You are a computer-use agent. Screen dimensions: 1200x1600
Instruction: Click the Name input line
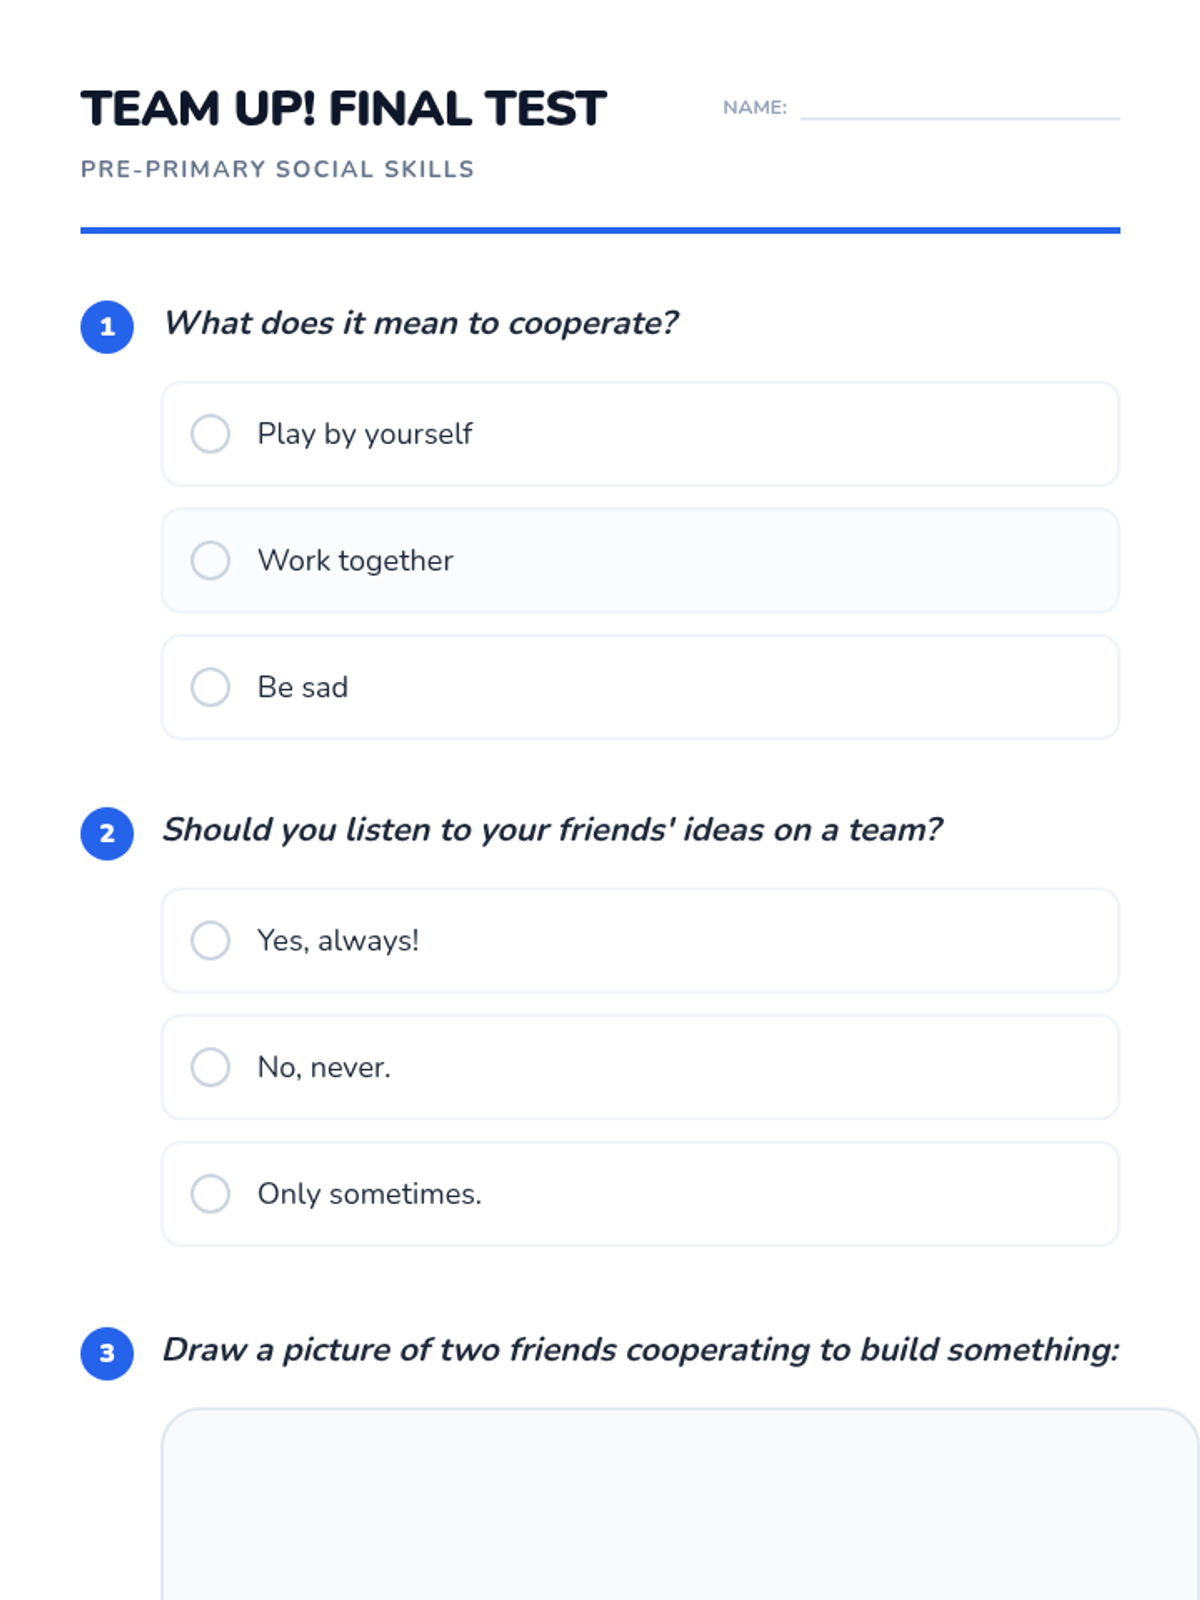[x=960, y=108]
